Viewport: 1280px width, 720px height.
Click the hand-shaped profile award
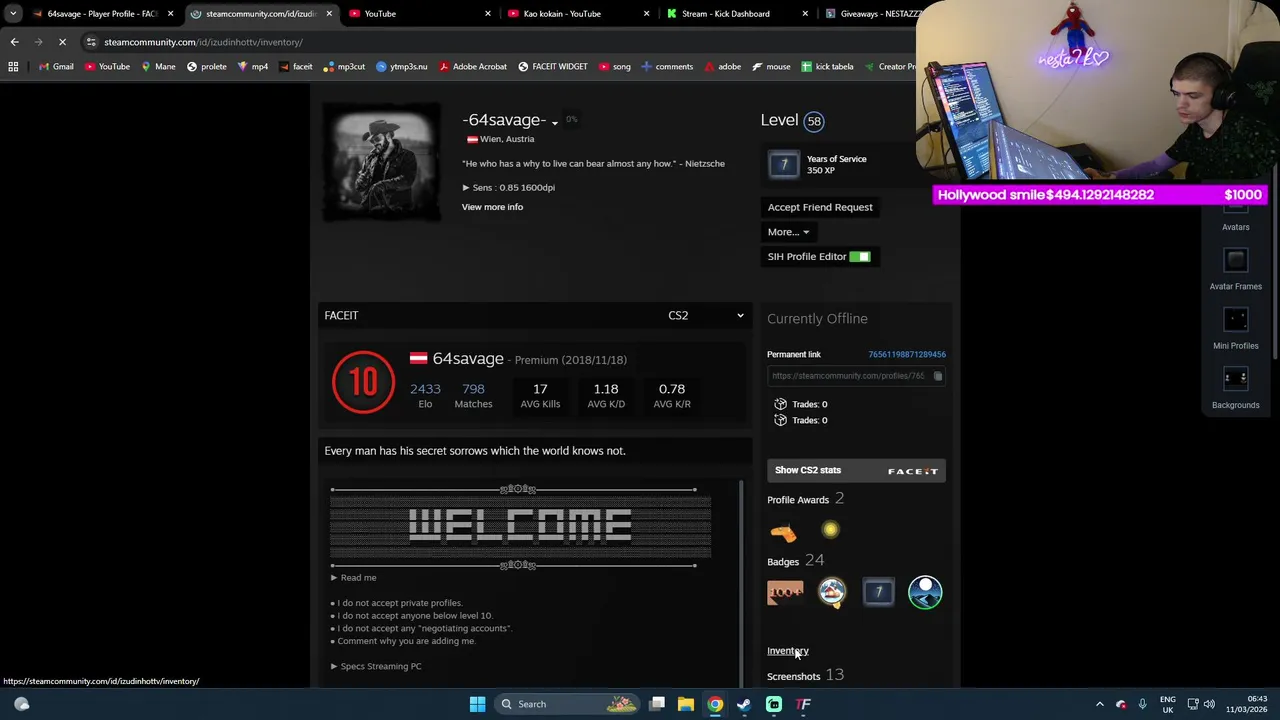783,532
